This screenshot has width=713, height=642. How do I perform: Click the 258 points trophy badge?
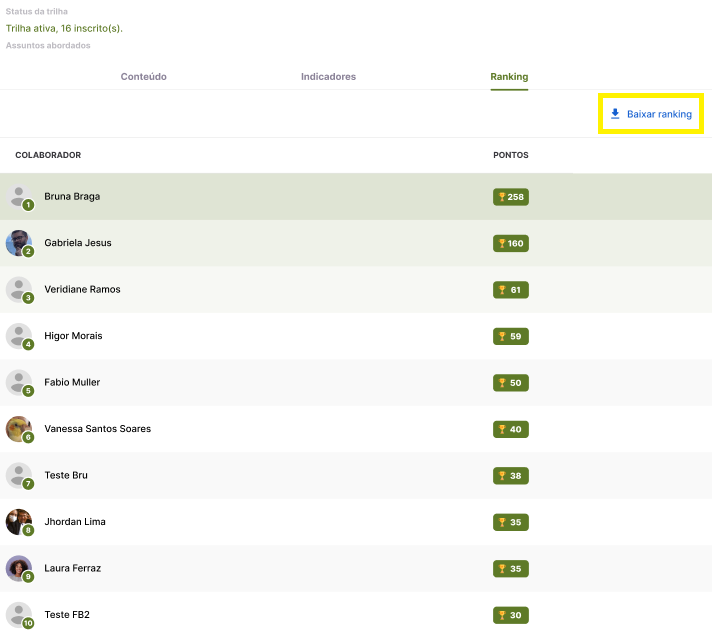(511, 197)
